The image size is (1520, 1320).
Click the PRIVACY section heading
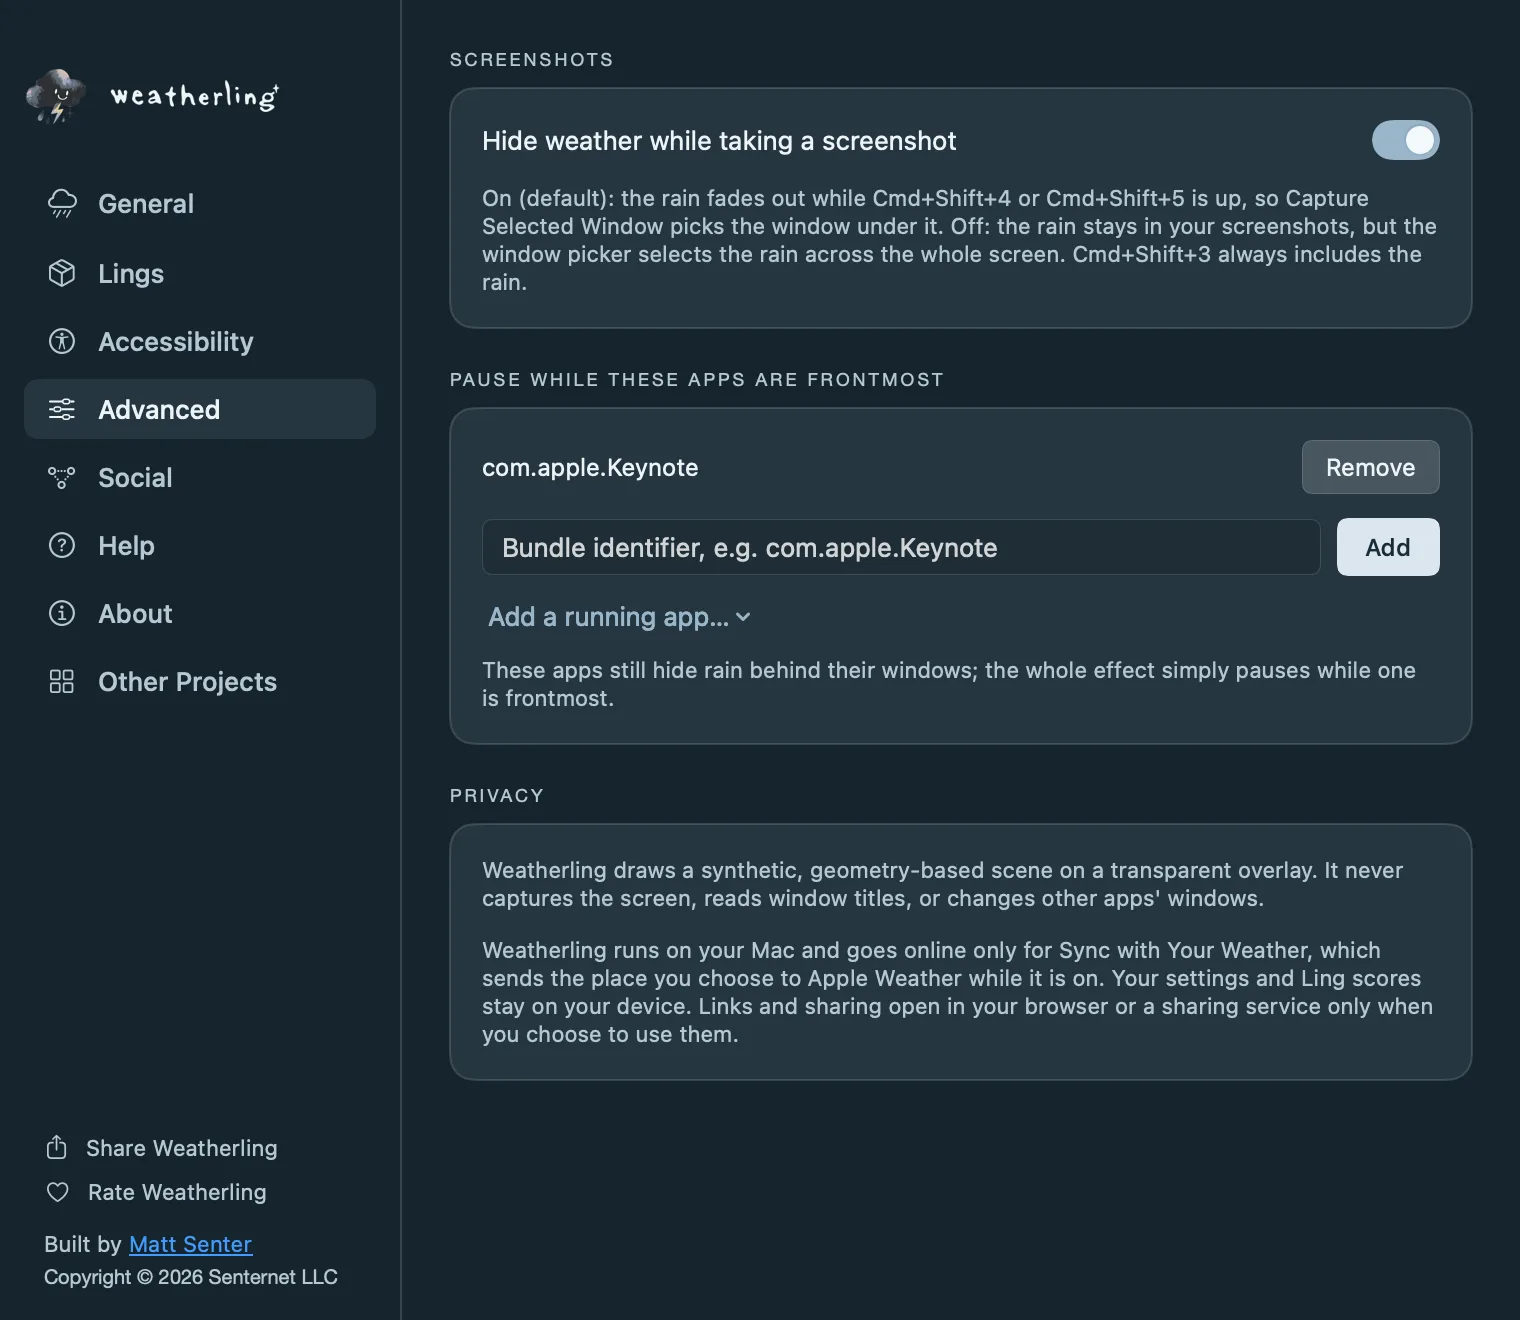pyautogui.click(x=497, y=795)
